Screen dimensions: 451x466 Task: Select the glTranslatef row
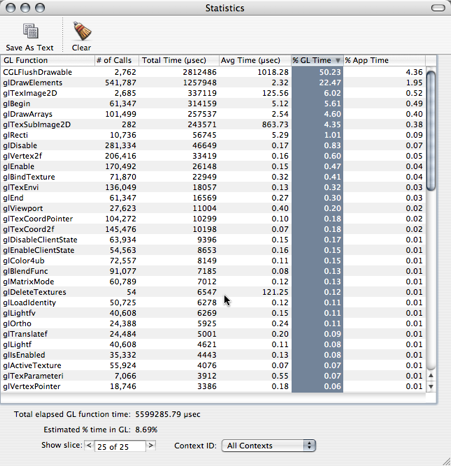point(213,334)
